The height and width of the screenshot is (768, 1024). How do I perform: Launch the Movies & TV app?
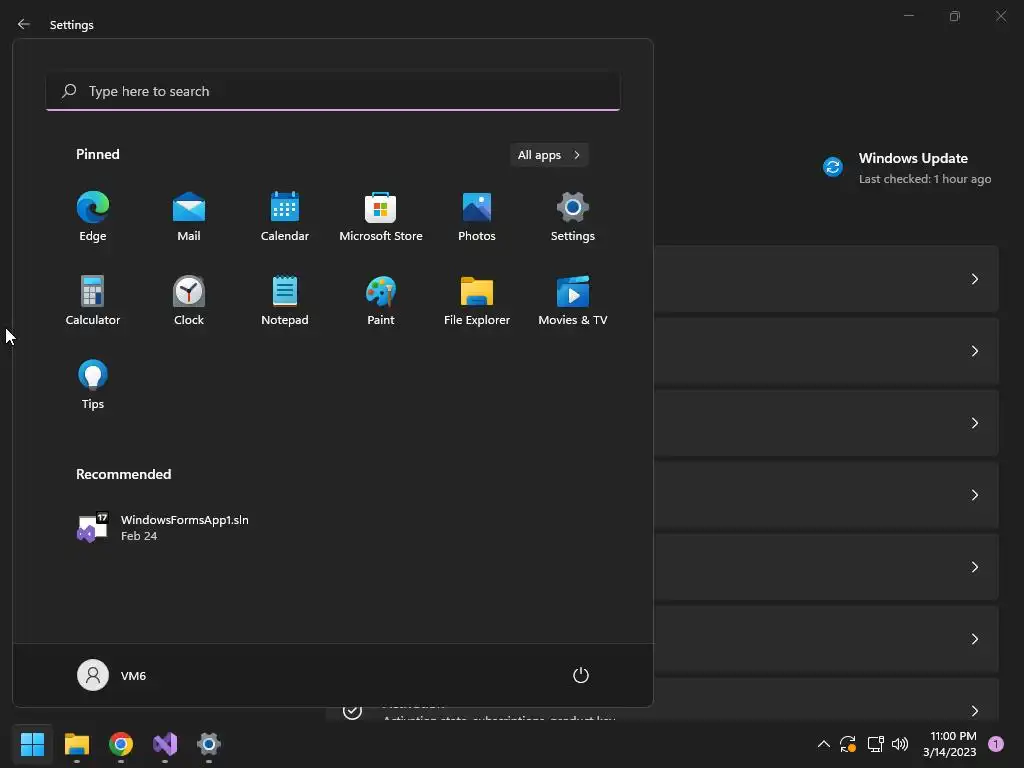click(x=573, y=301)
